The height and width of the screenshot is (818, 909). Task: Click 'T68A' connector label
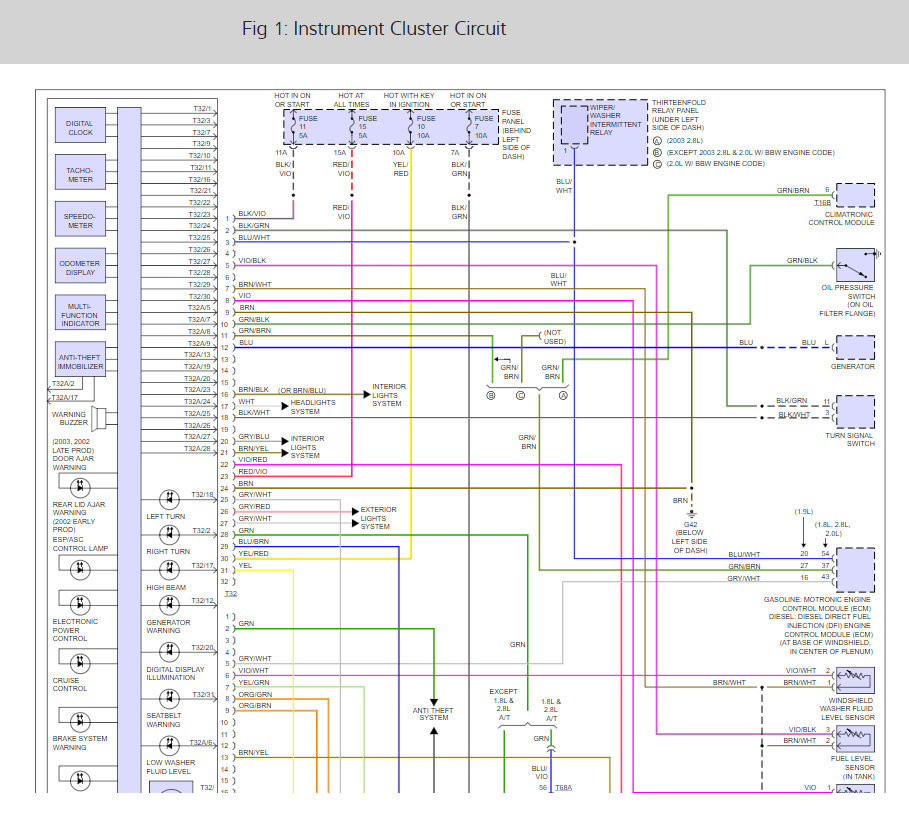coord(563,788)
